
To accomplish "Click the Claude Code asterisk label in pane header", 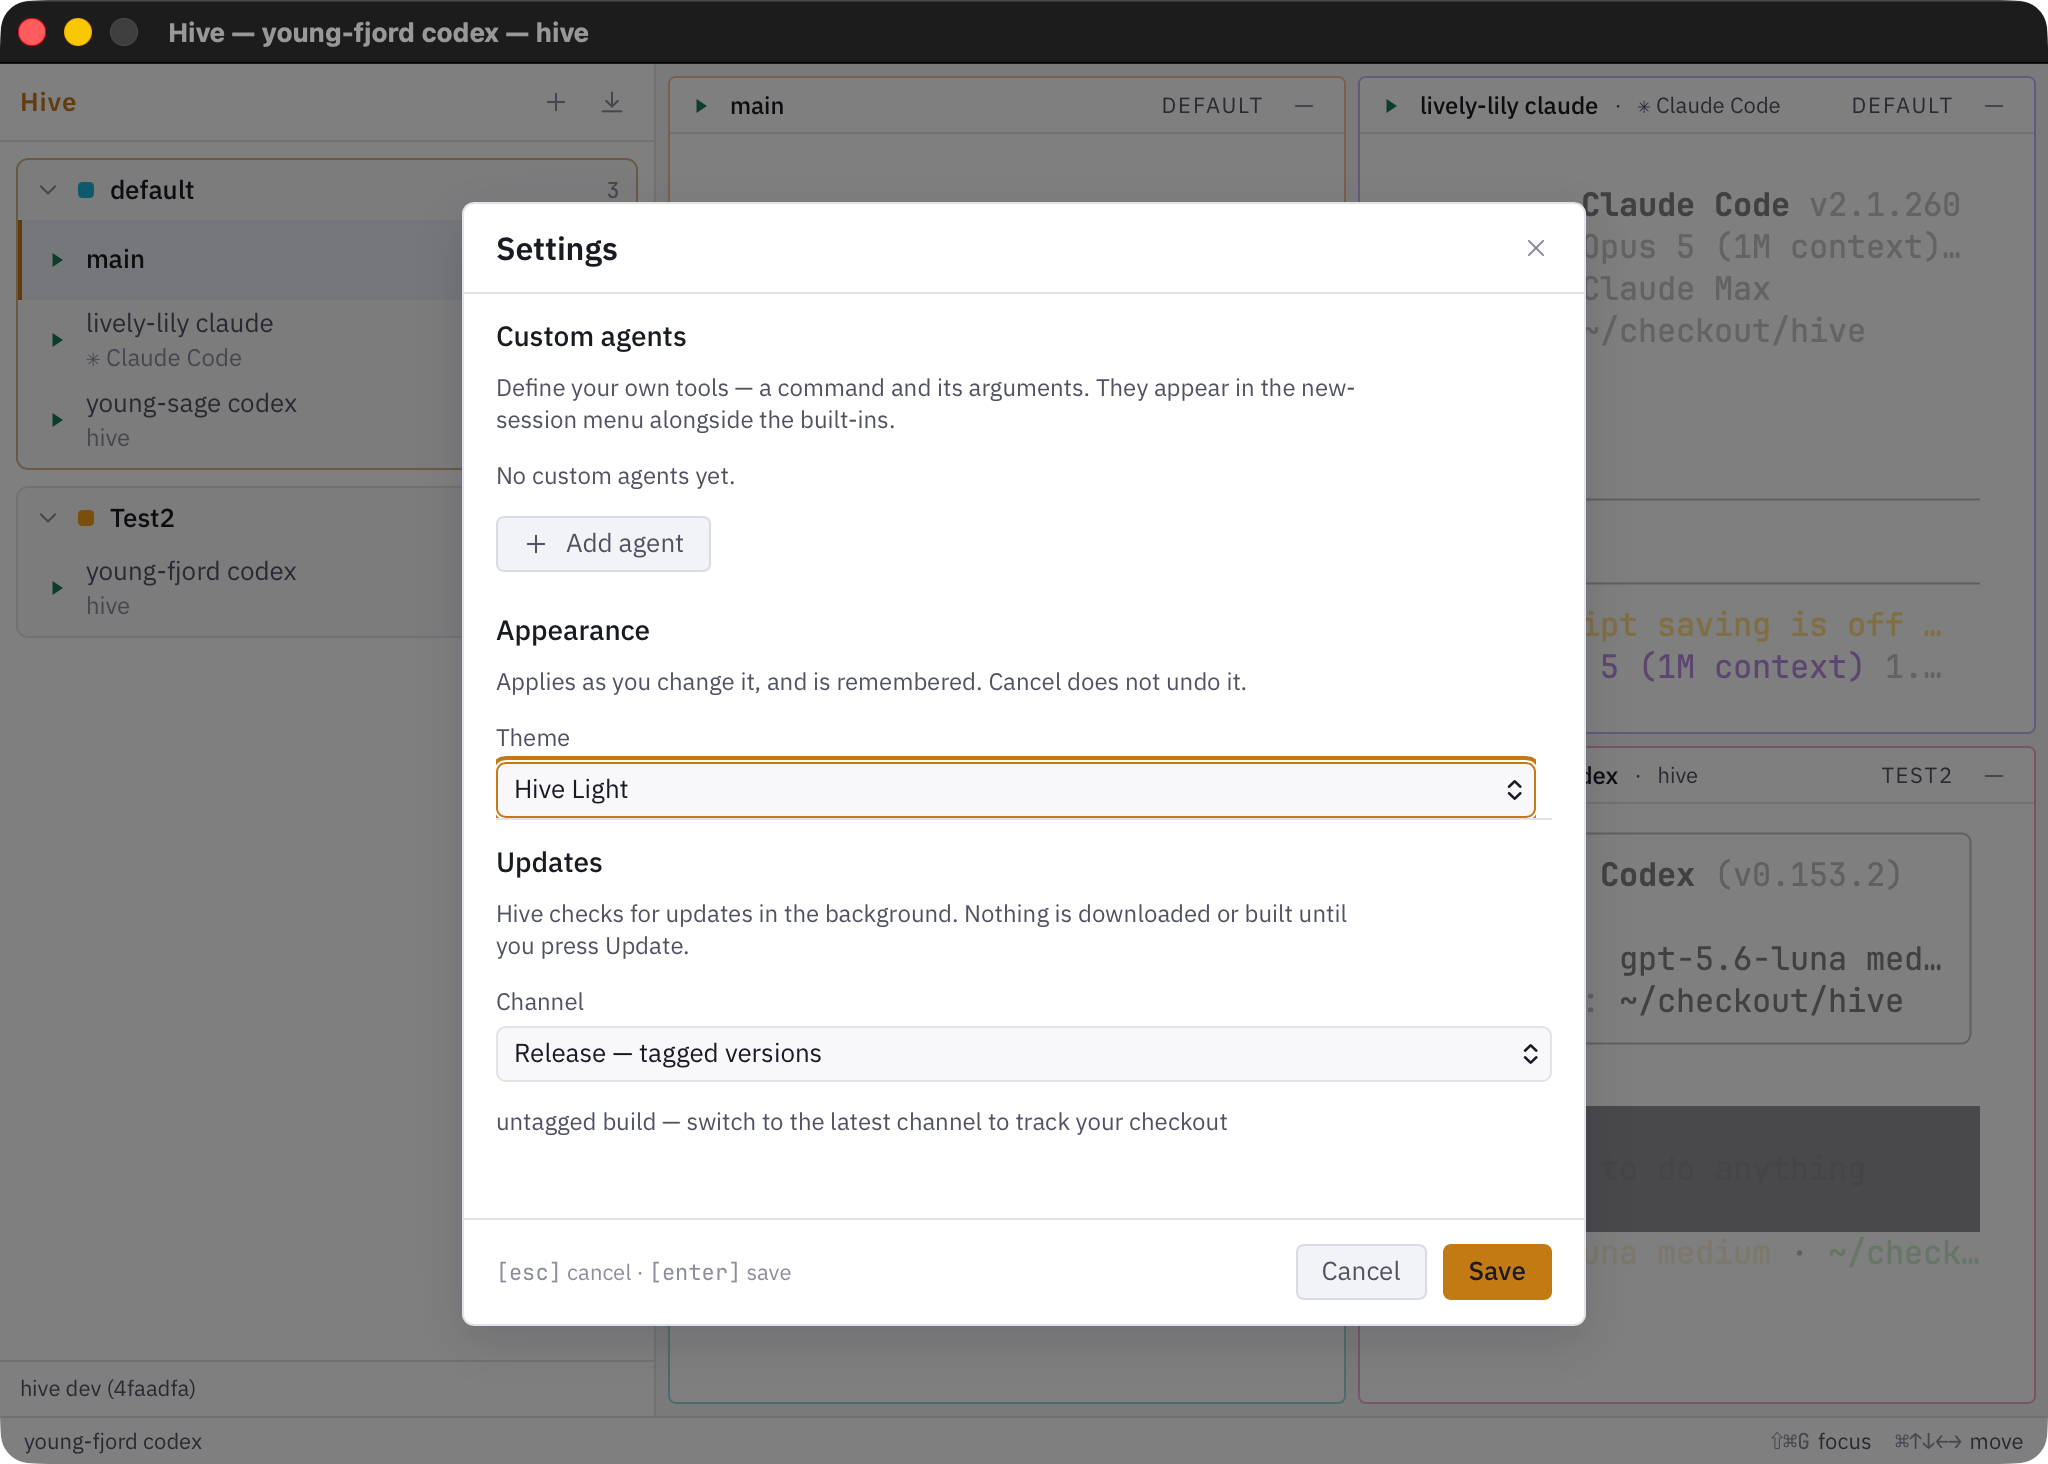I will click(1708, 106).
